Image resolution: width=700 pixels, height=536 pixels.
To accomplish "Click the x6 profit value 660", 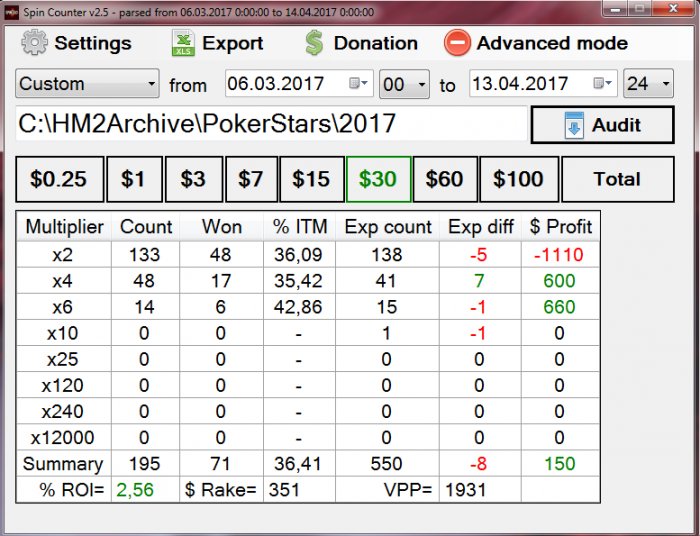I will 559,307.
